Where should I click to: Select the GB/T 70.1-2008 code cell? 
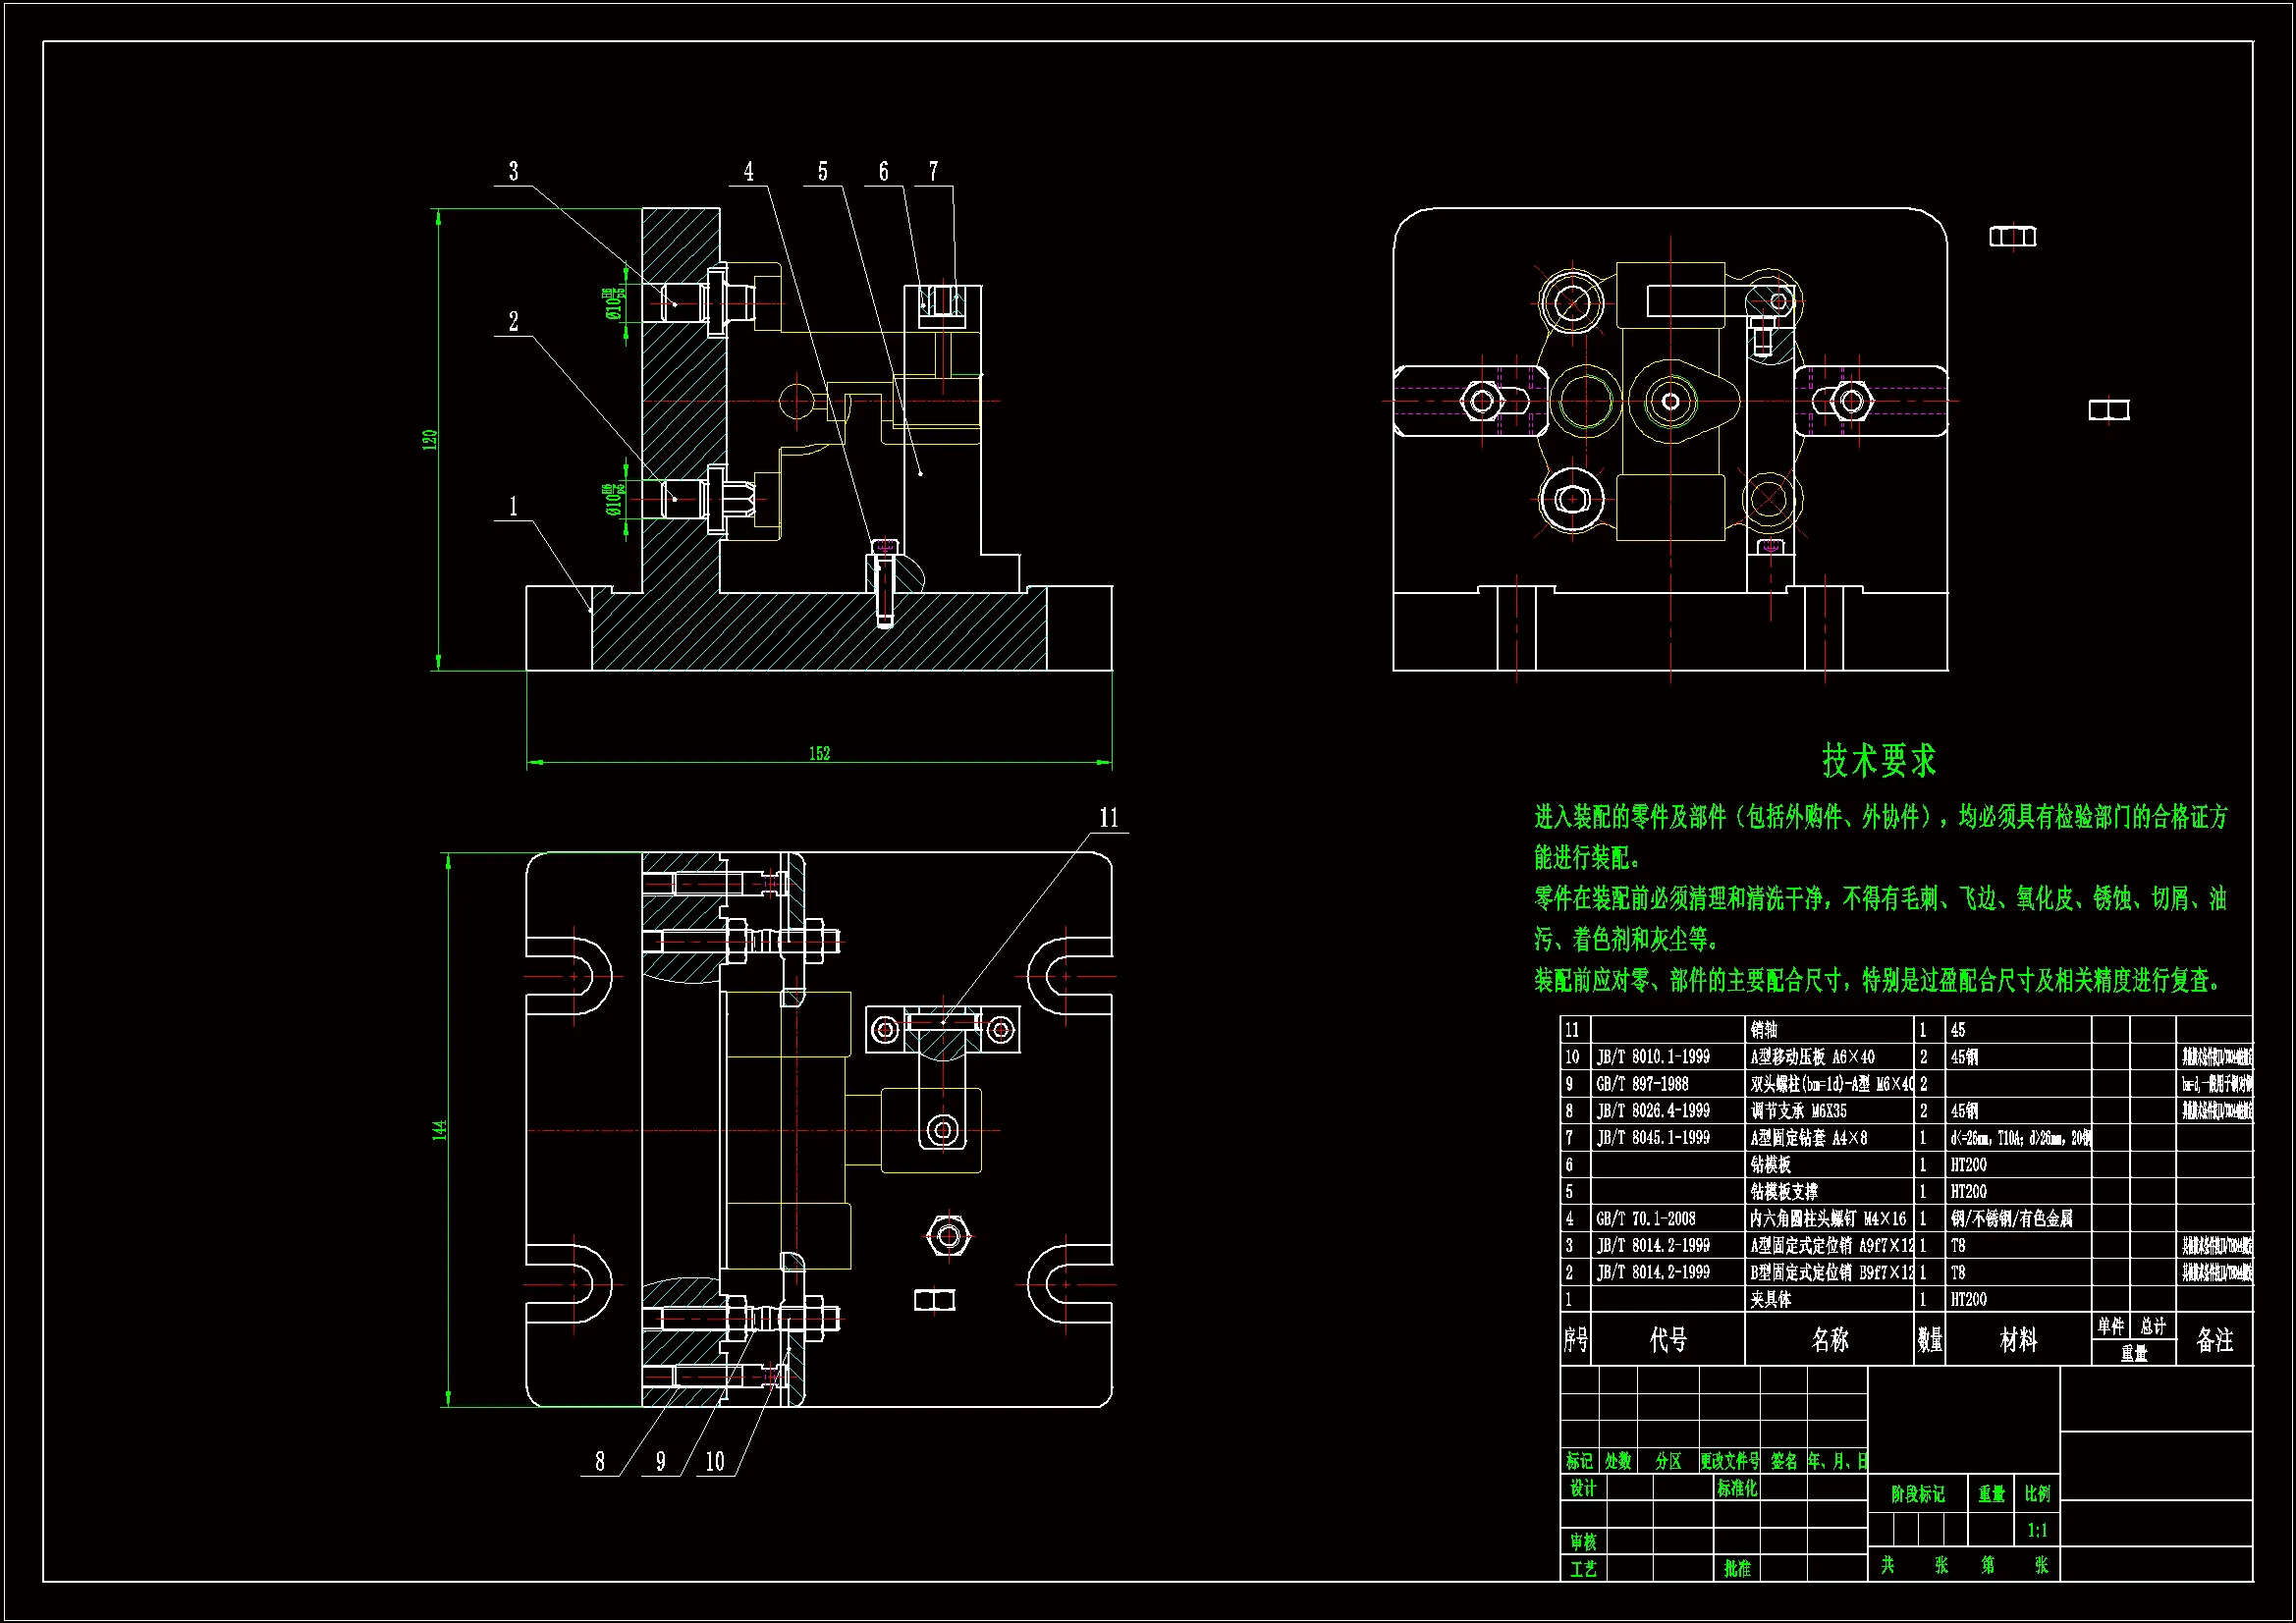[1646, 1219]
